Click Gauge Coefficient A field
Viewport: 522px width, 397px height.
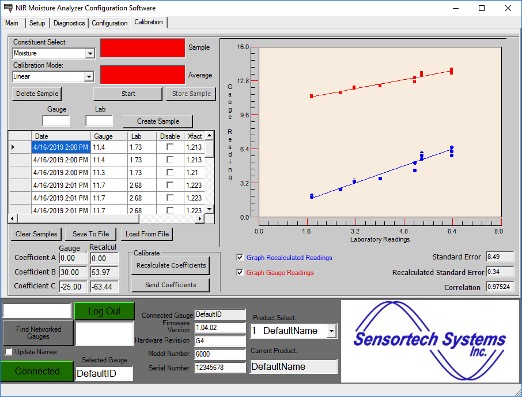click(x=73, y=258)
